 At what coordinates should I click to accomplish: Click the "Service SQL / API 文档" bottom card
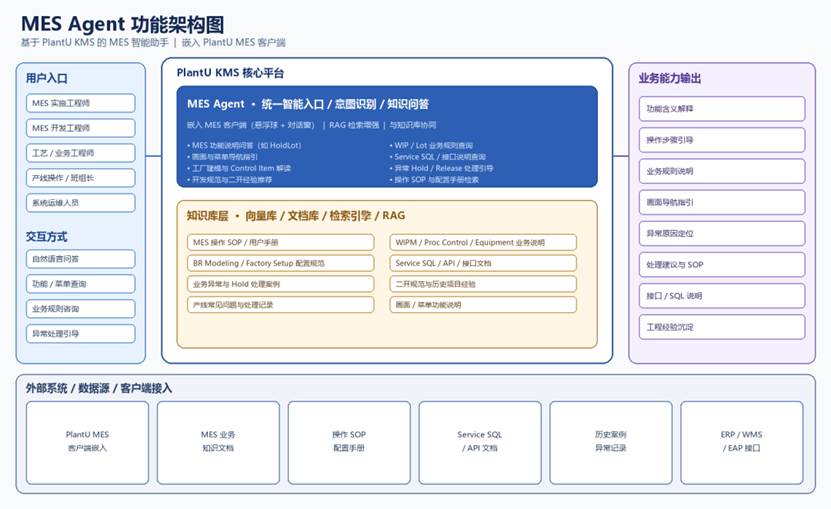480,443
